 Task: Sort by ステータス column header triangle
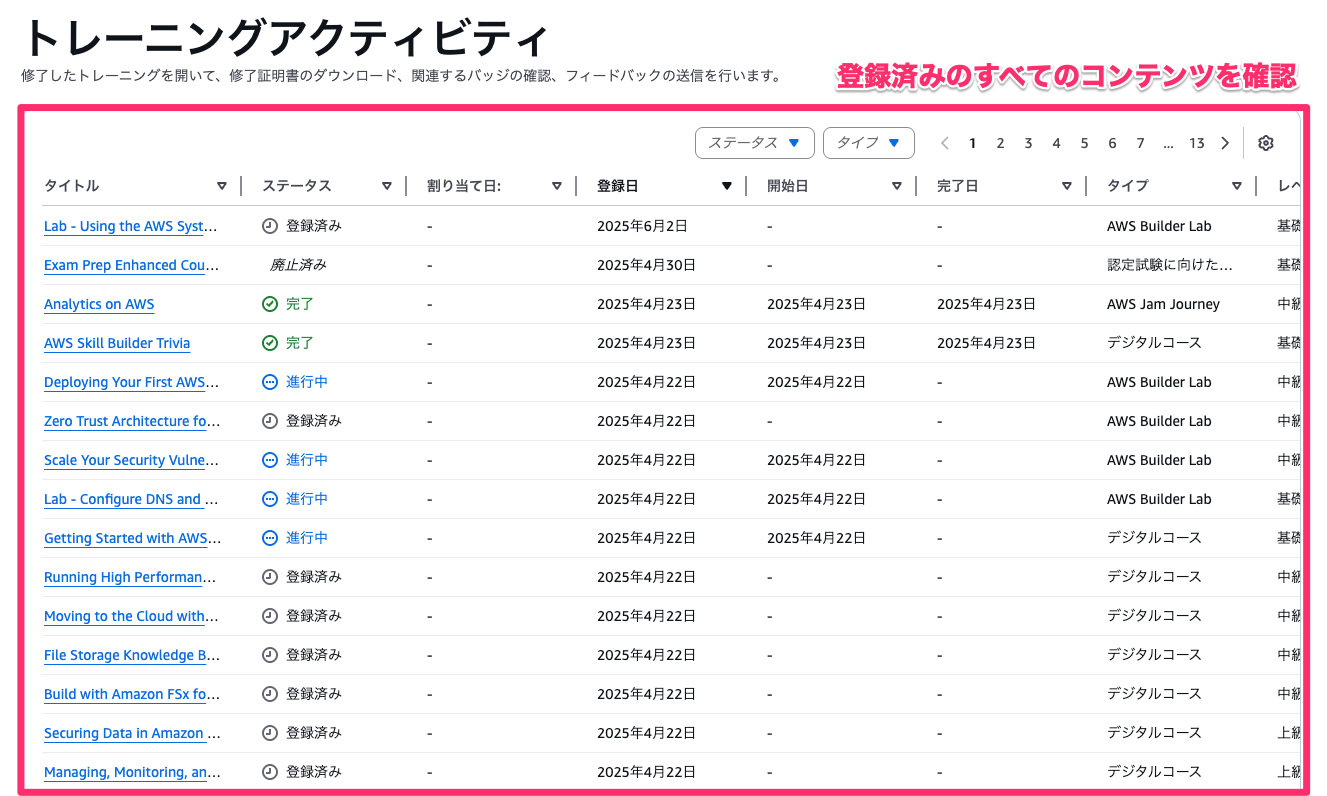point(387,186)
